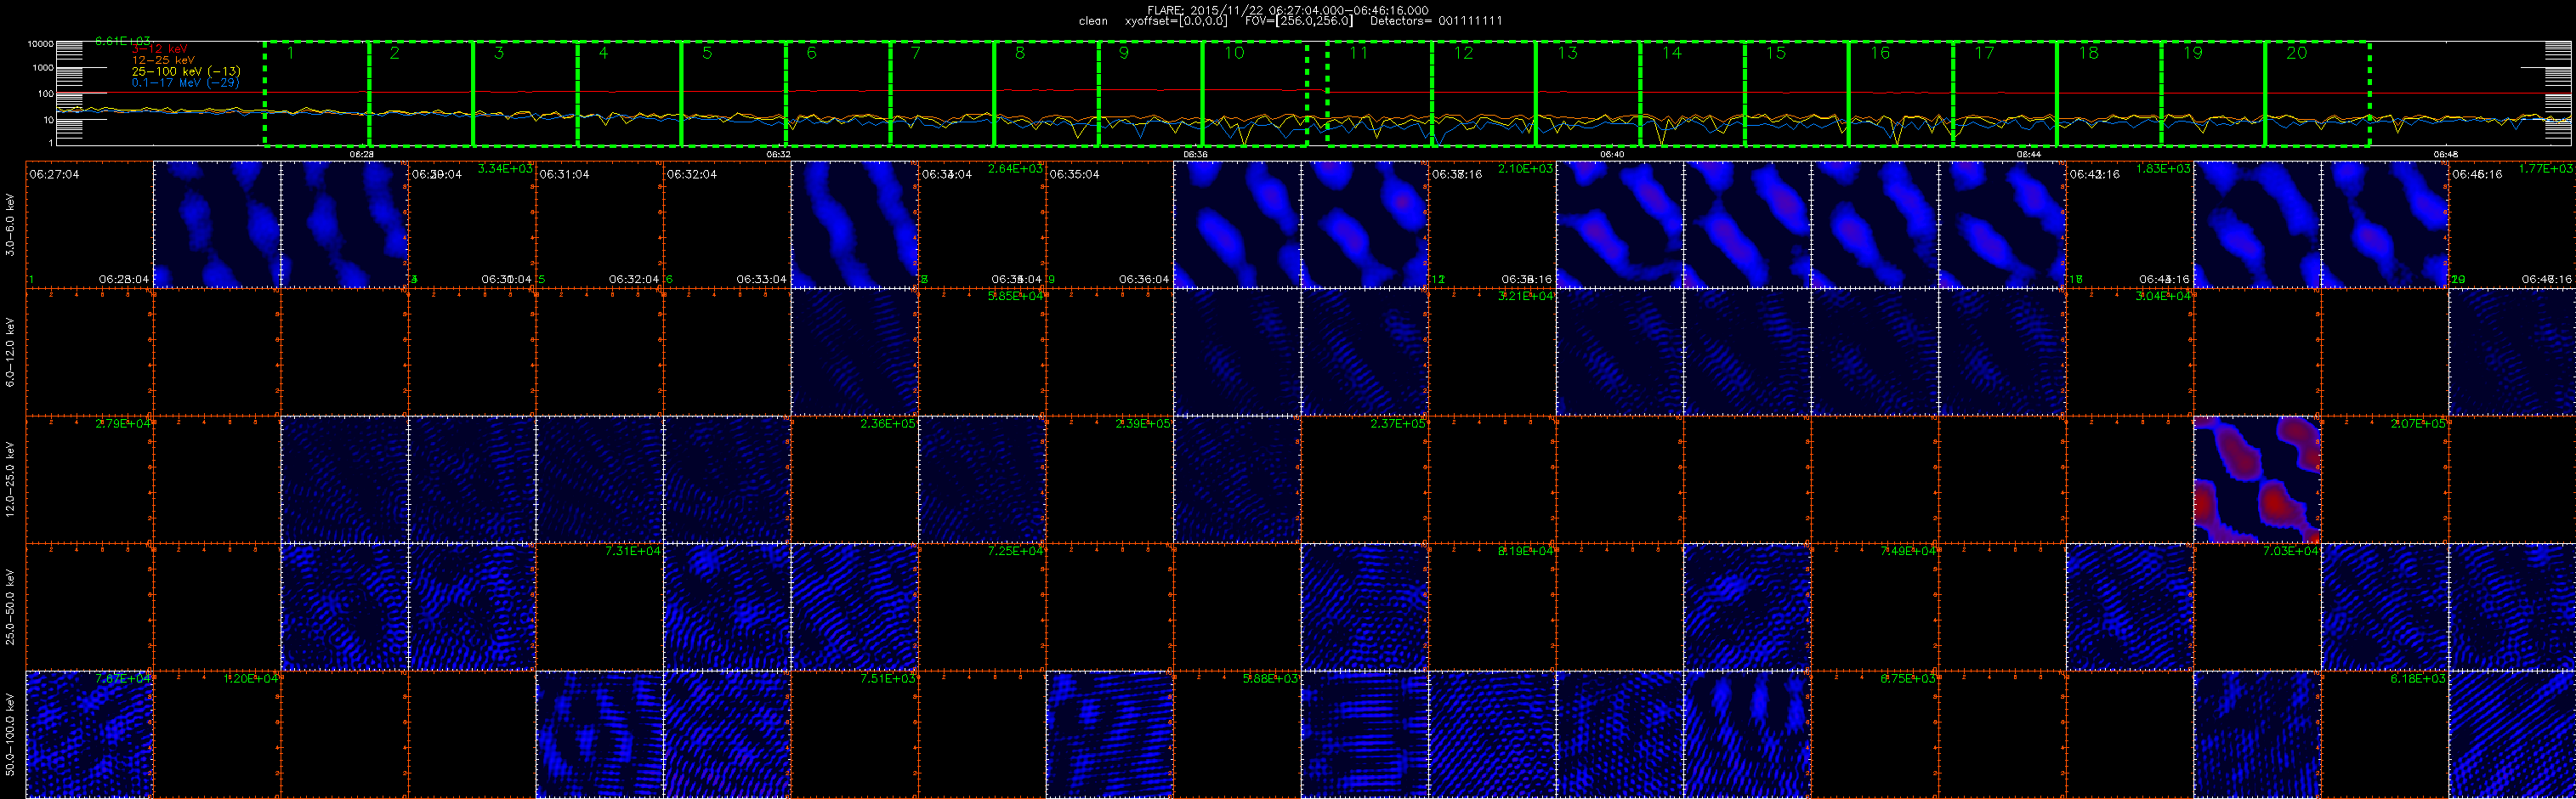
Task: Open the first image in 50.0-100.0 keV row
Action: tap(89, 734)
